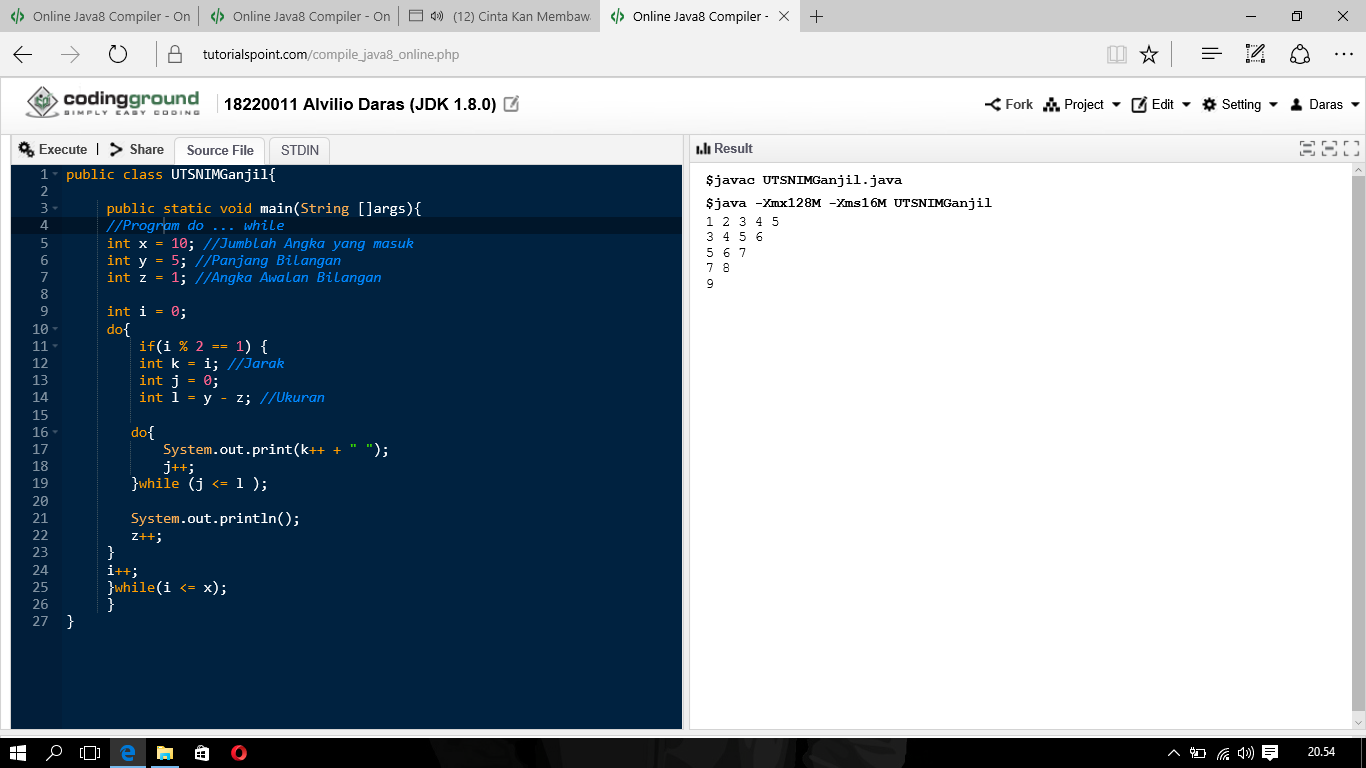The height and width of the screenshot is (768, 1366).
Task: Close the active Online Java8 Compiler tab
Action: click(783, 16)
